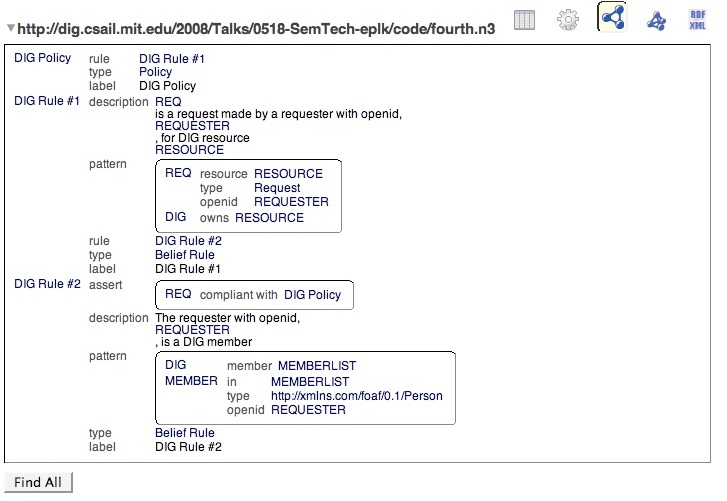The height and width of the screenshot is (501, 727).
Task: Click MEMBERLIST beside the member predicate
Action: pos(317,366)
